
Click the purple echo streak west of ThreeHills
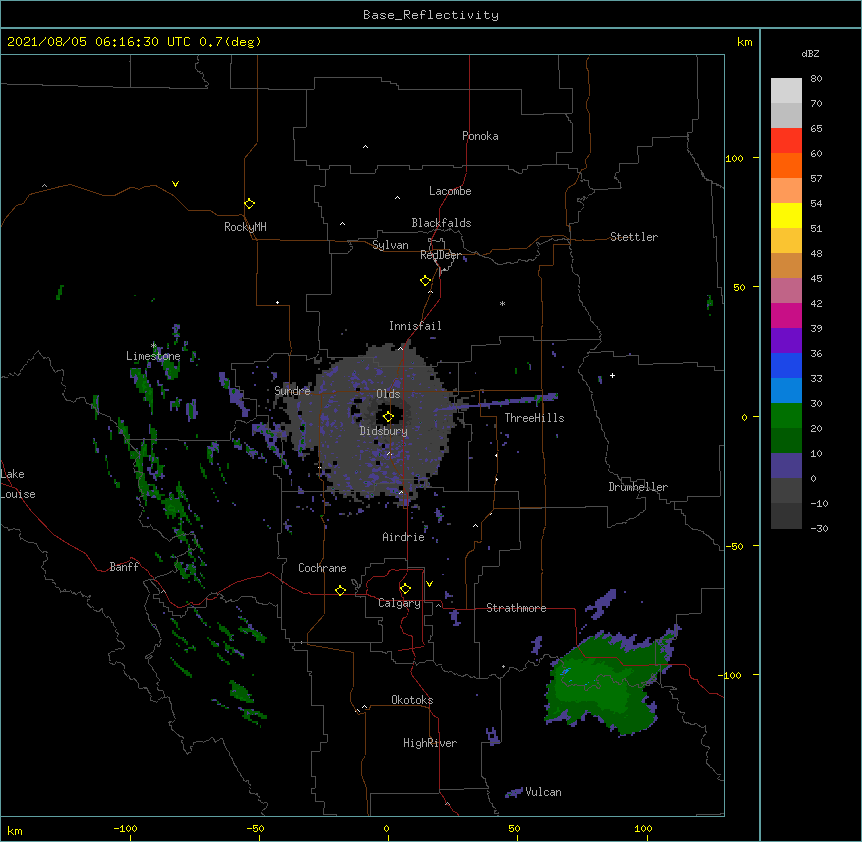[x=498, y=402]
